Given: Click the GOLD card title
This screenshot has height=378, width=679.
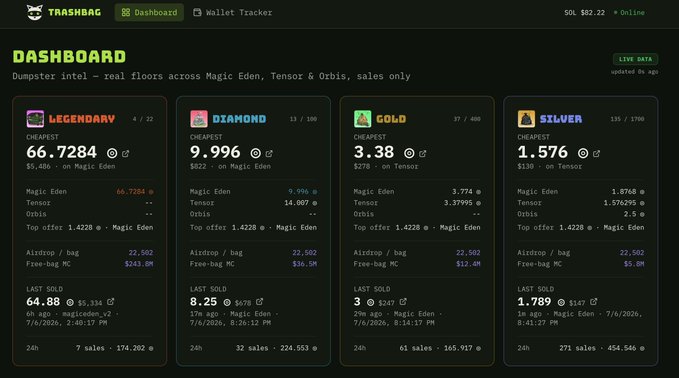Looking at the screenshot, I should pos(391,119).
